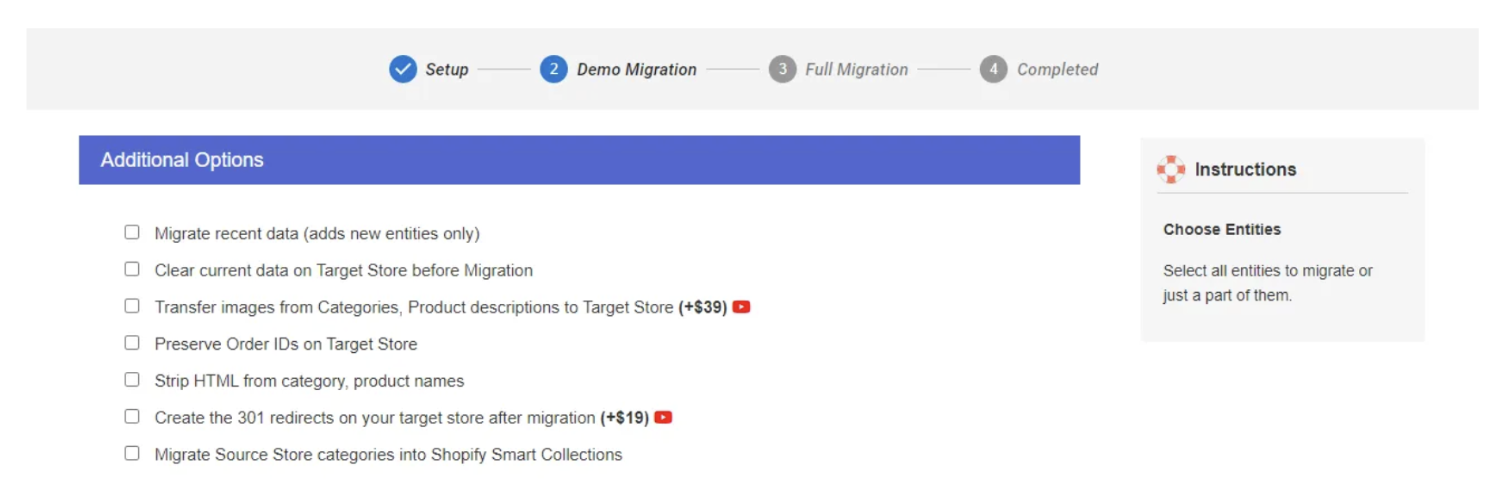Click the Demo Migration step 2 circle

554,69
